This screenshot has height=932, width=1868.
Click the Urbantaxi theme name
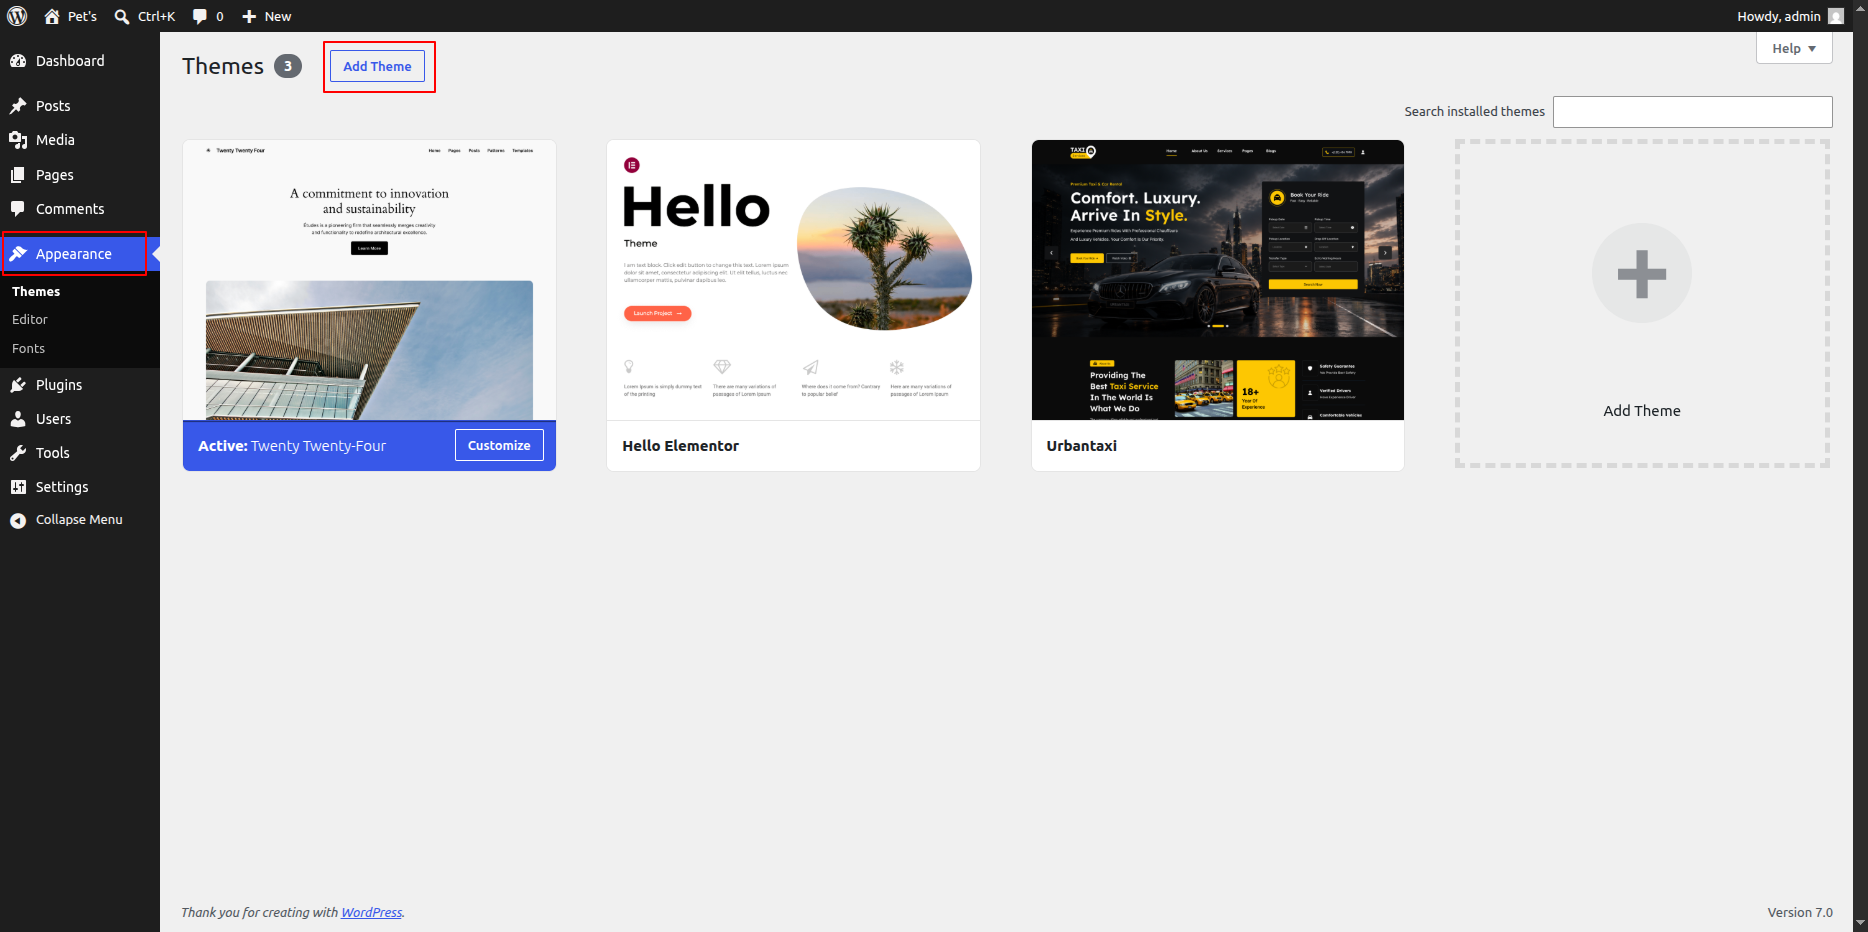point(1081,446)
